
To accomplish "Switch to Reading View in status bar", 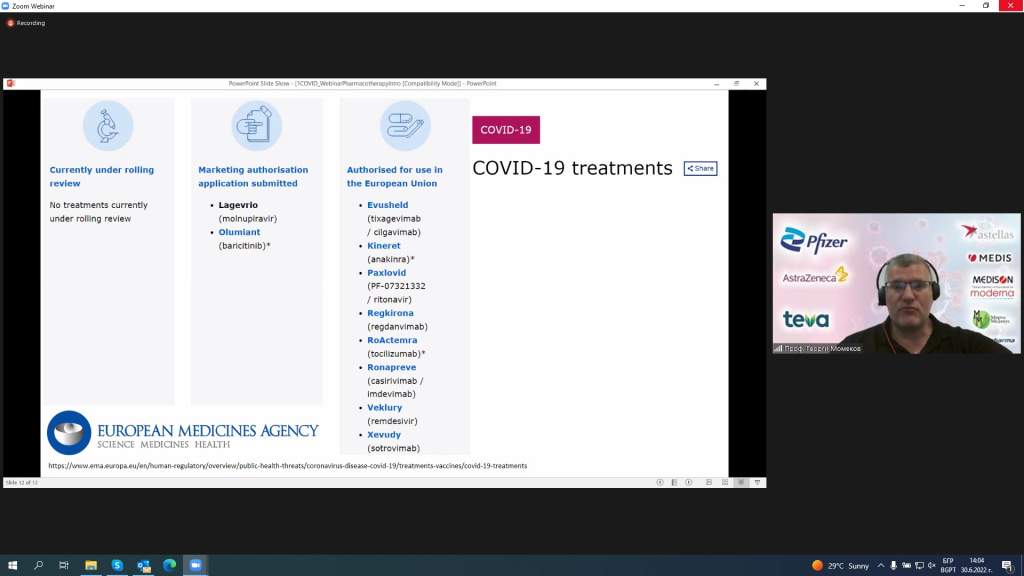I will click(x=741, y=483).
